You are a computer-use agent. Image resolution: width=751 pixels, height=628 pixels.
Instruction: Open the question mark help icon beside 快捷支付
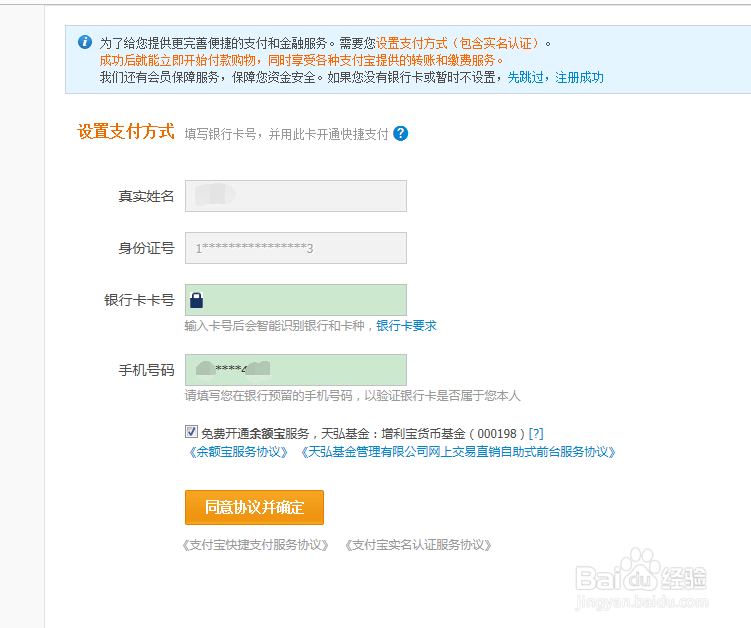400,134
